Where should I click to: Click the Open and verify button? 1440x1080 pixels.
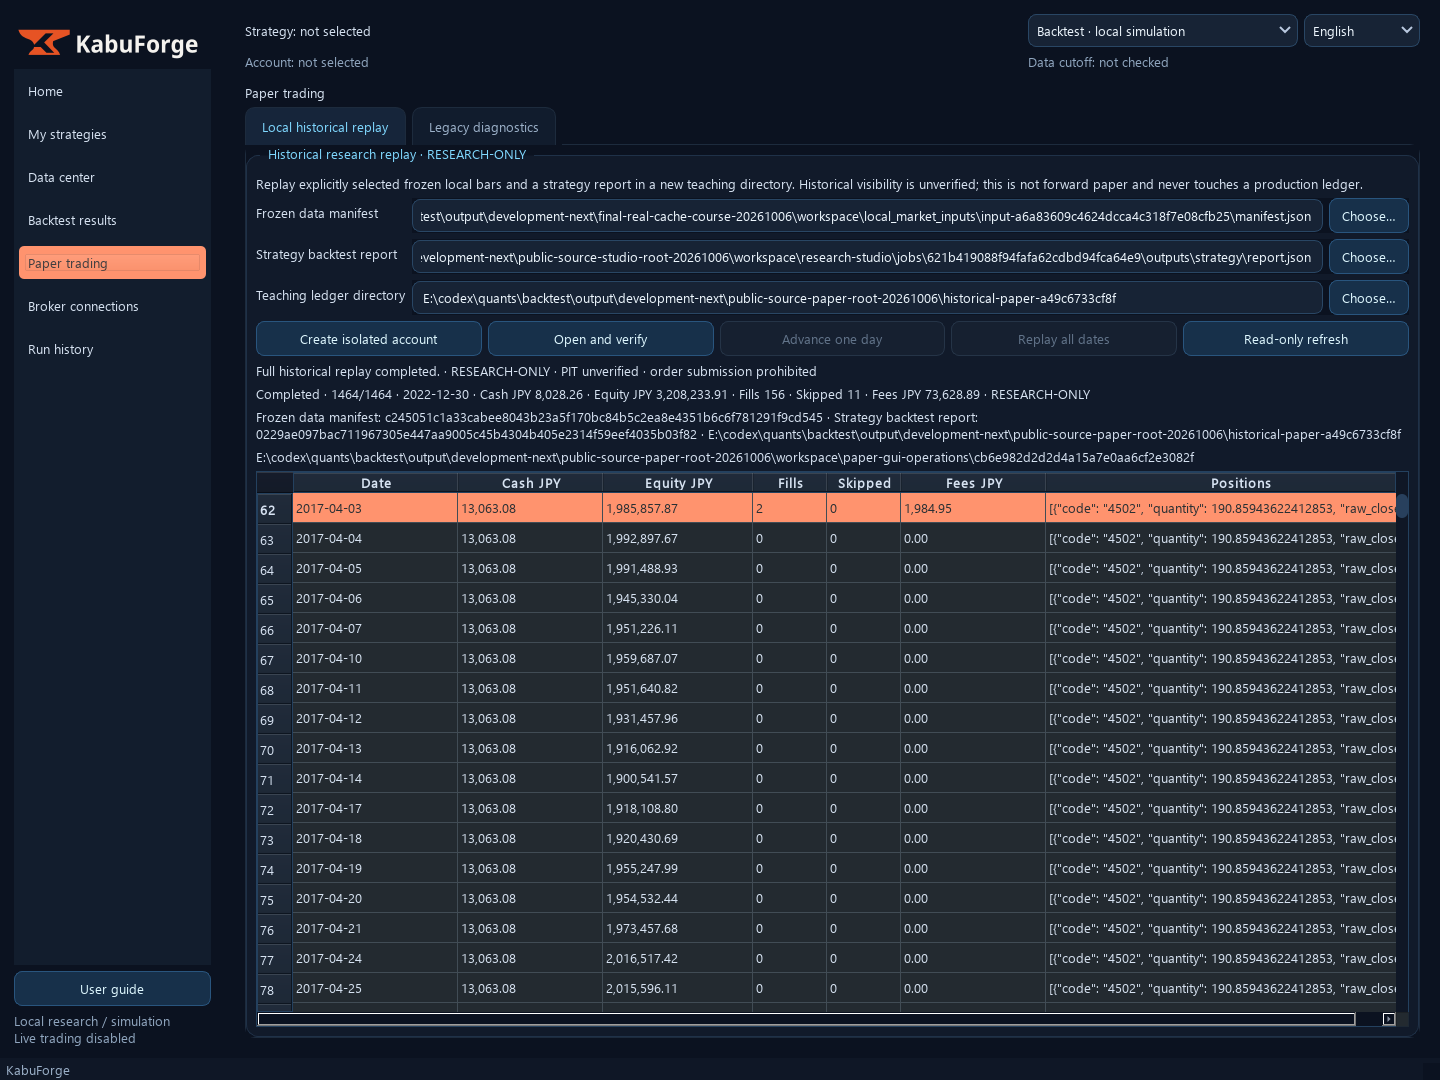600,339
